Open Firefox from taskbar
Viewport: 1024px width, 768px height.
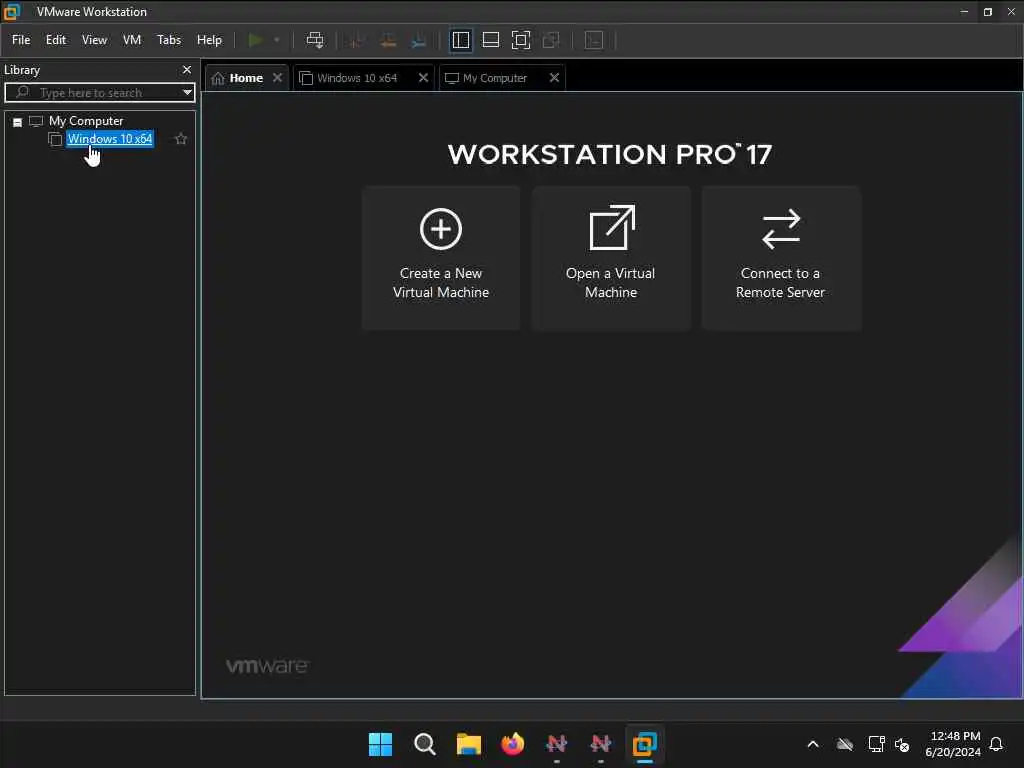coord(513,744)
